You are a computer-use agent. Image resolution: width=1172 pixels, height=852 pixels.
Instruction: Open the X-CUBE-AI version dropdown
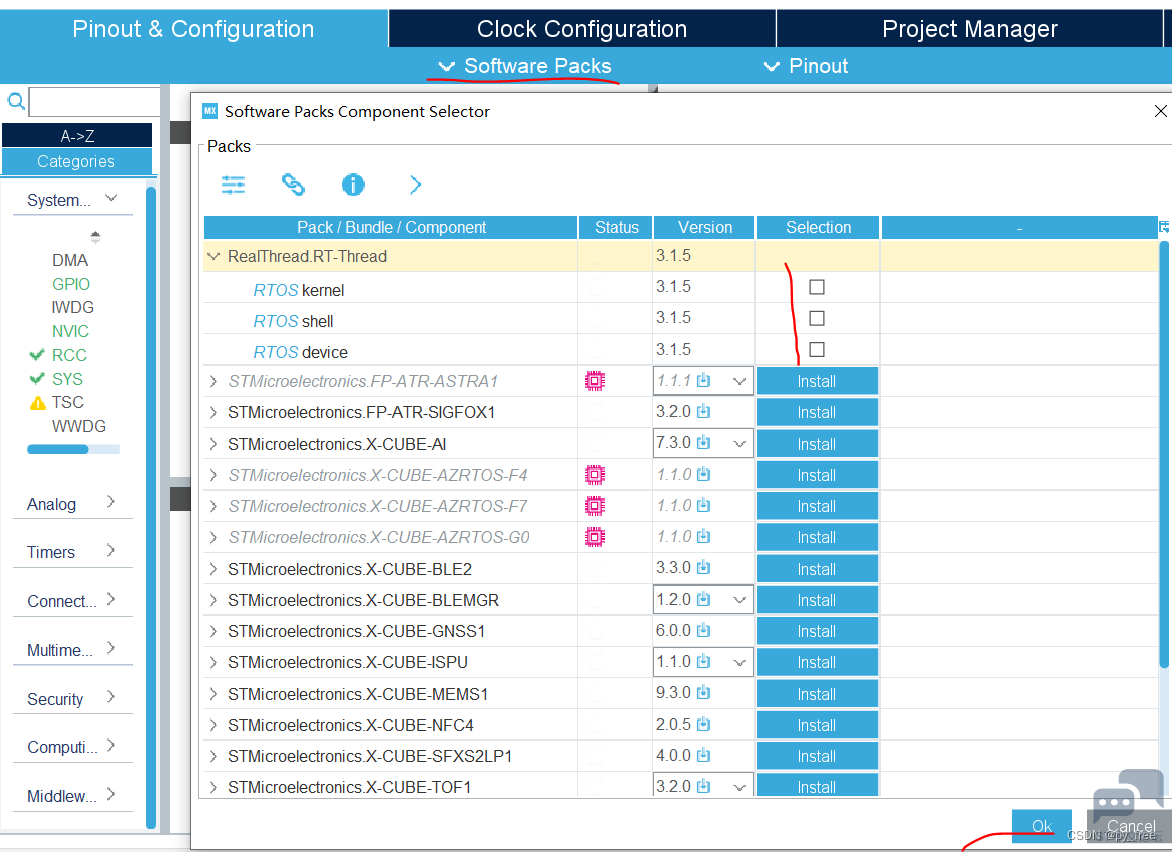coord(739,444)
